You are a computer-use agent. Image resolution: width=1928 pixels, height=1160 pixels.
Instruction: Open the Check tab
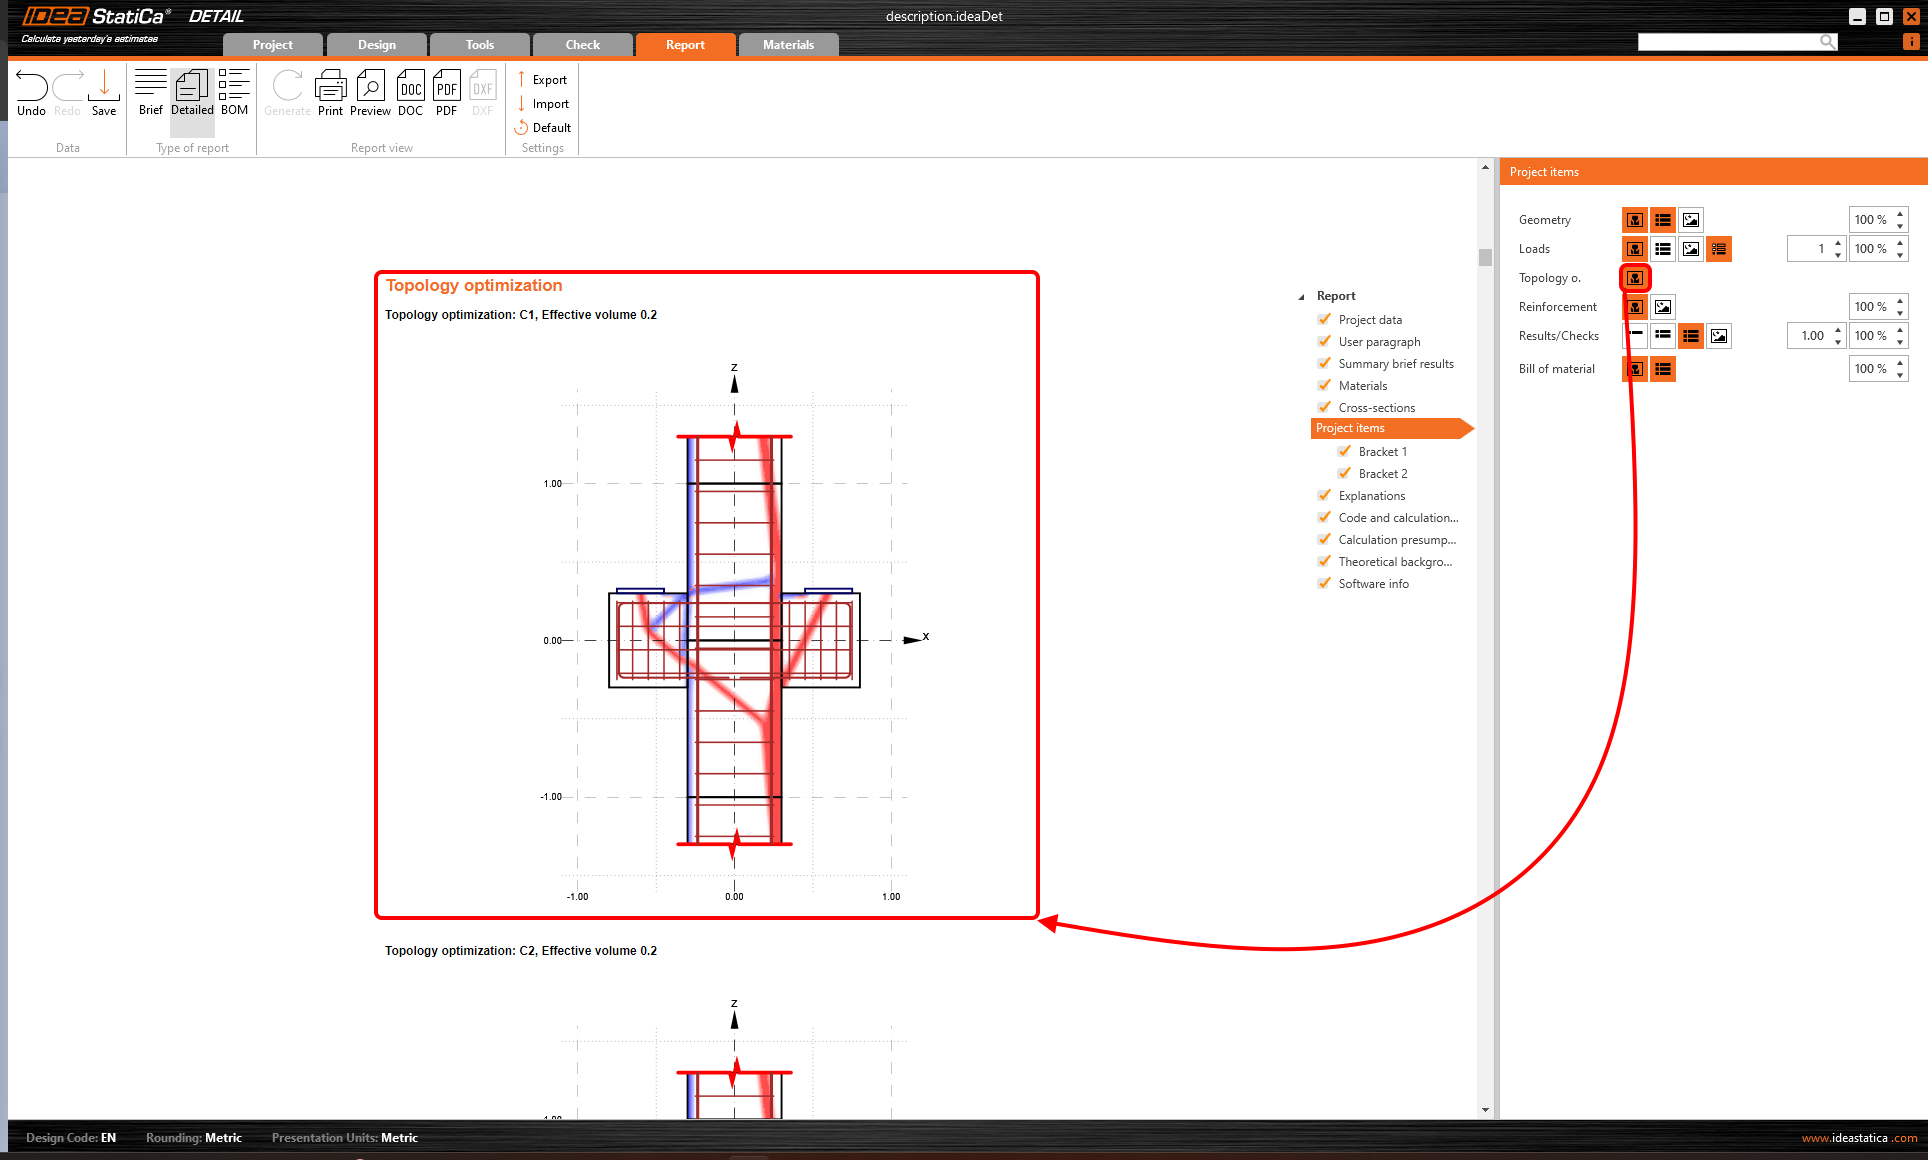pyautogui.click(x=582, y=45)
